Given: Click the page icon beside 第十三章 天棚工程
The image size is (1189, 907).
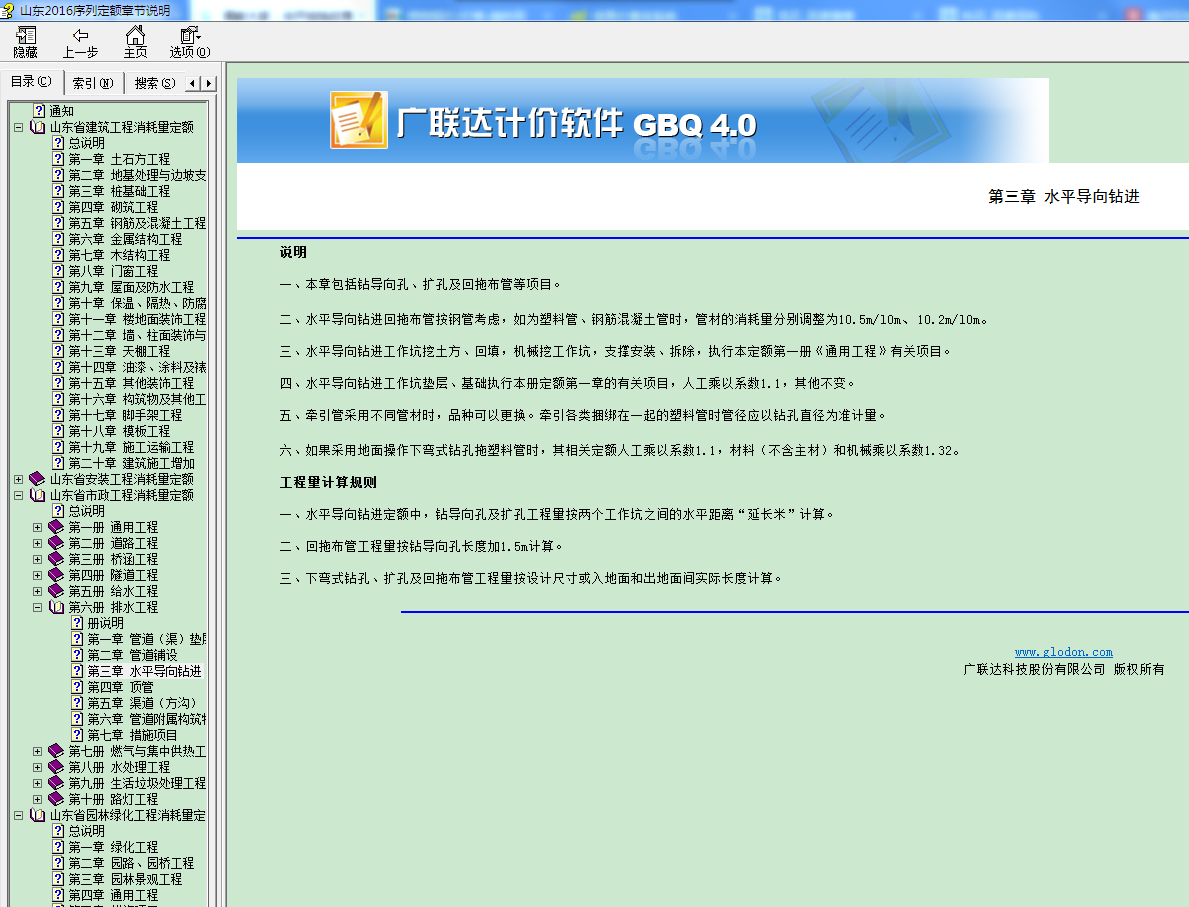Looking at the screenshot, I should pyautogui.click(x=58, y=351).
